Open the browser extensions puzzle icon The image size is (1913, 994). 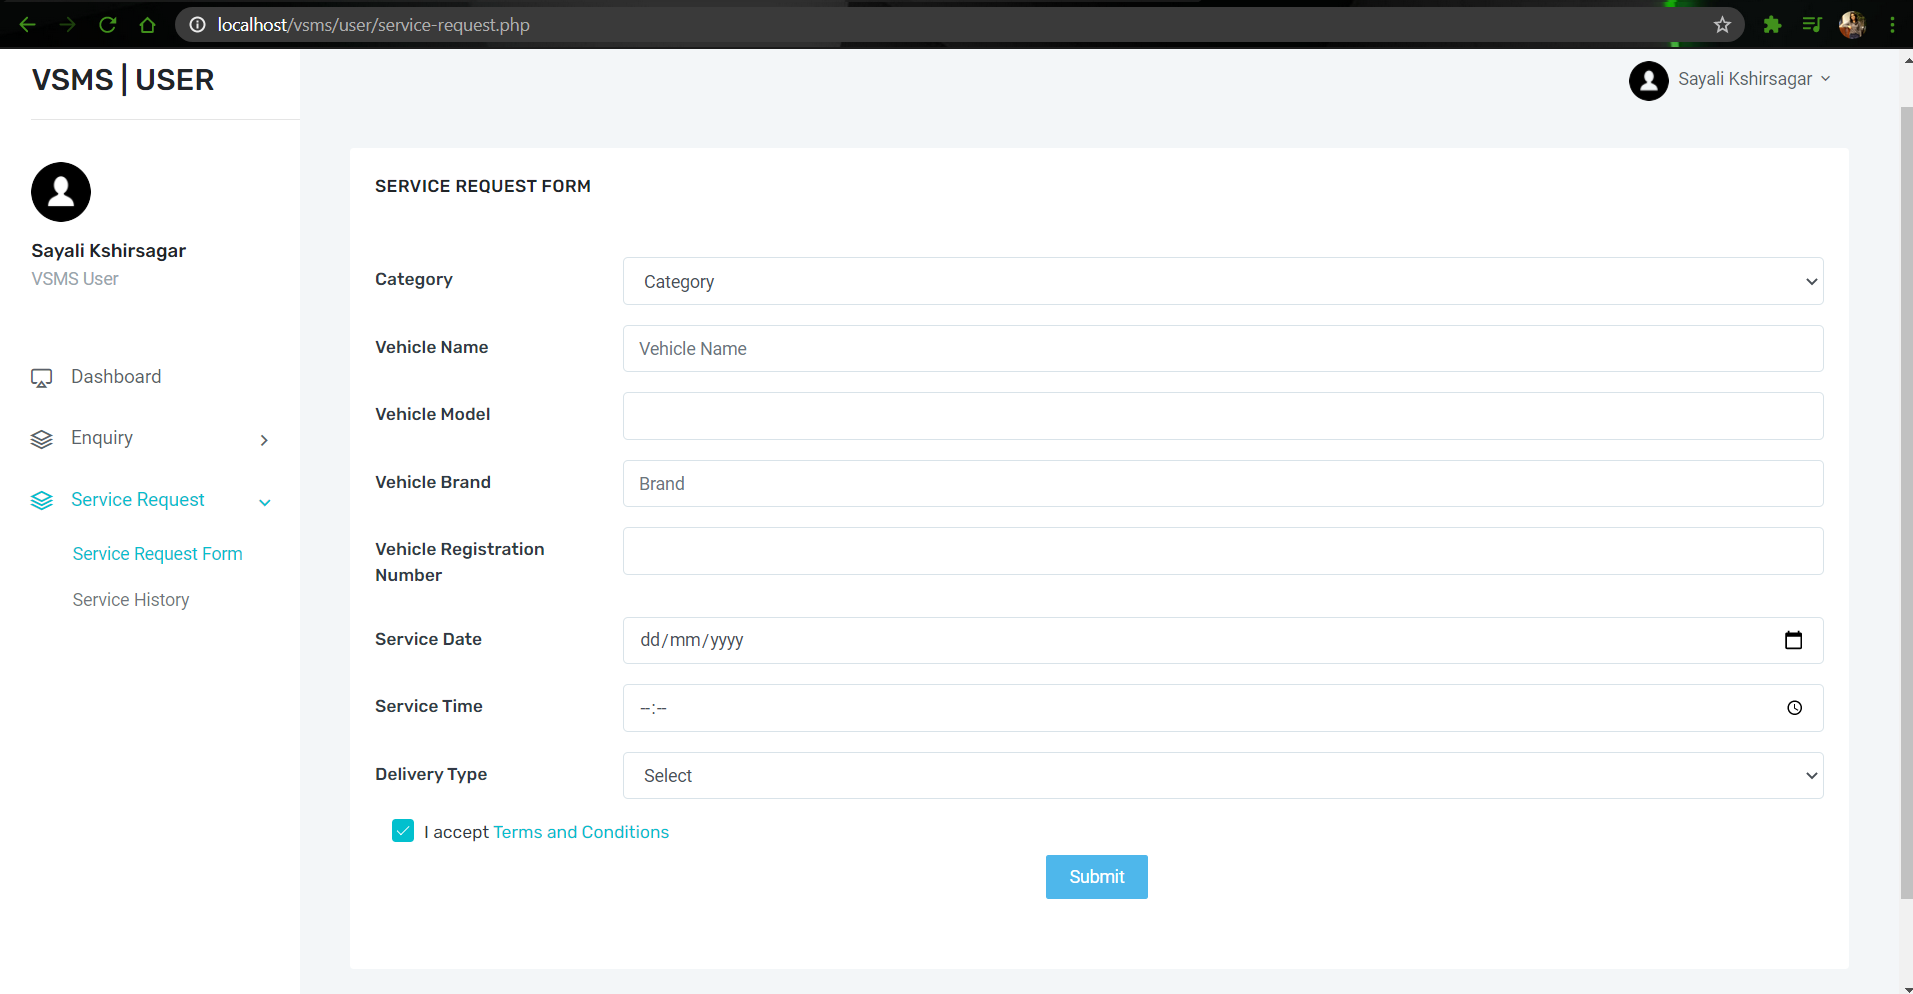tap(1772, 25)
